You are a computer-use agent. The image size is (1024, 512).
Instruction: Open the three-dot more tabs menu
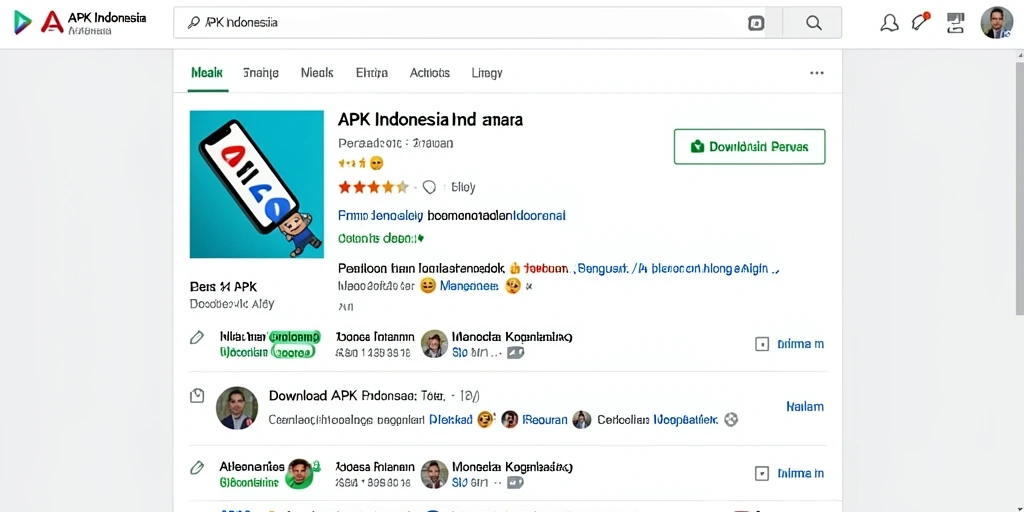point(816,73)
